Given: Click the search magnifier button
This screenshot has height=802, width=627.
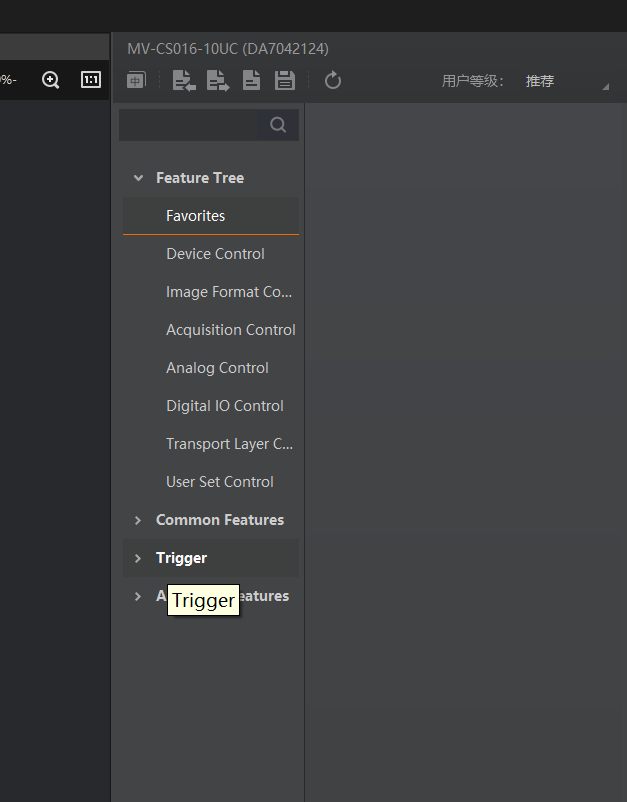Looking at the screenshot, I should [x=278, y=125].
